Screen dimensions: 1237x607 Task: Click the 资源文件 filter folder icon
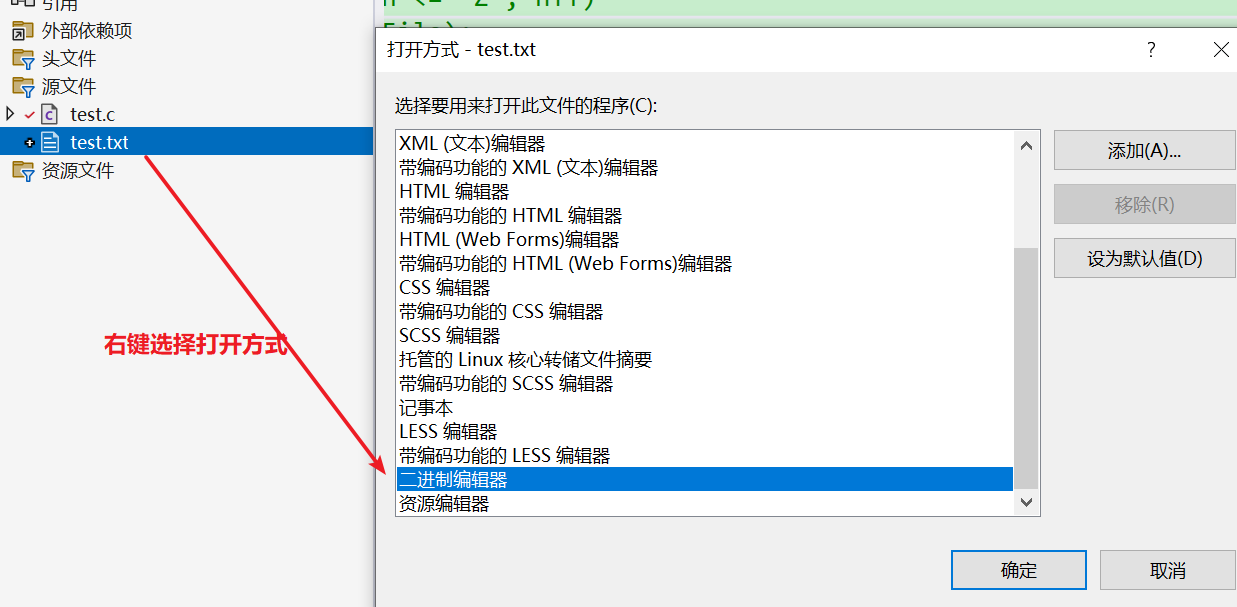(22, 171)
